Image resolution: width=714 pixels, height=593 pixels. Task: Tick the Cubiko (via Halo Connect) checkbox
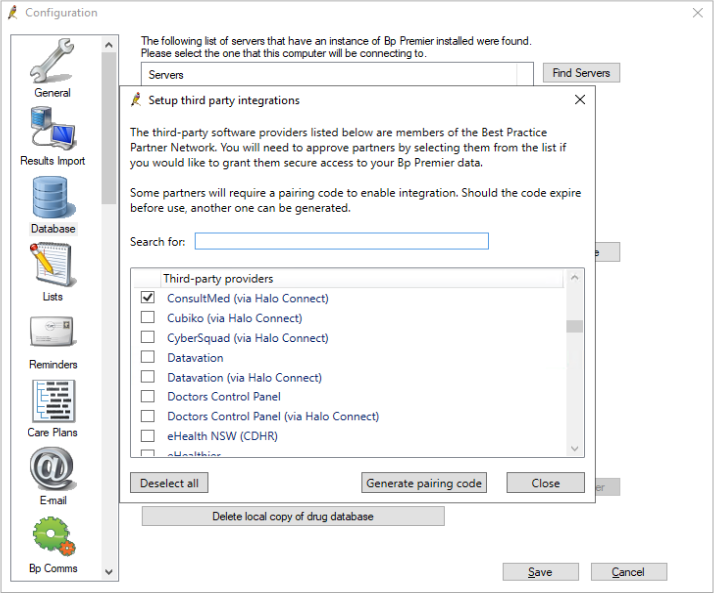(x=148, y=318)
